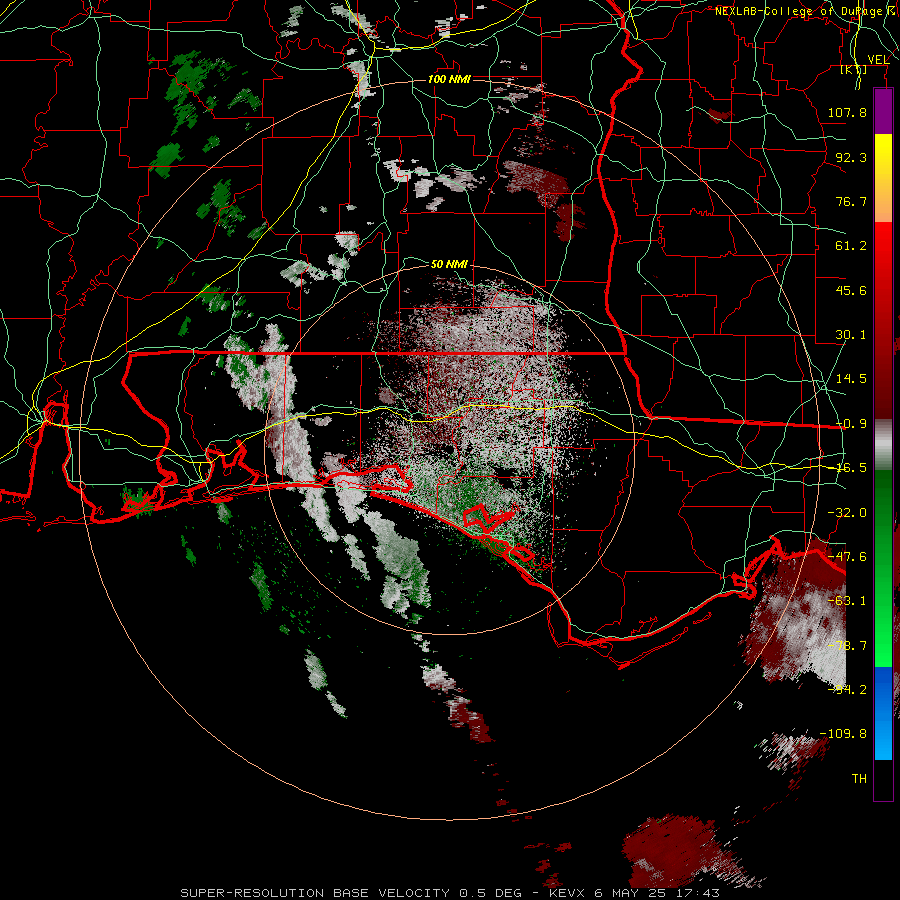900x900 pixels.
Task: Click the blue segment of the color bar
Action: coord(883,713)
